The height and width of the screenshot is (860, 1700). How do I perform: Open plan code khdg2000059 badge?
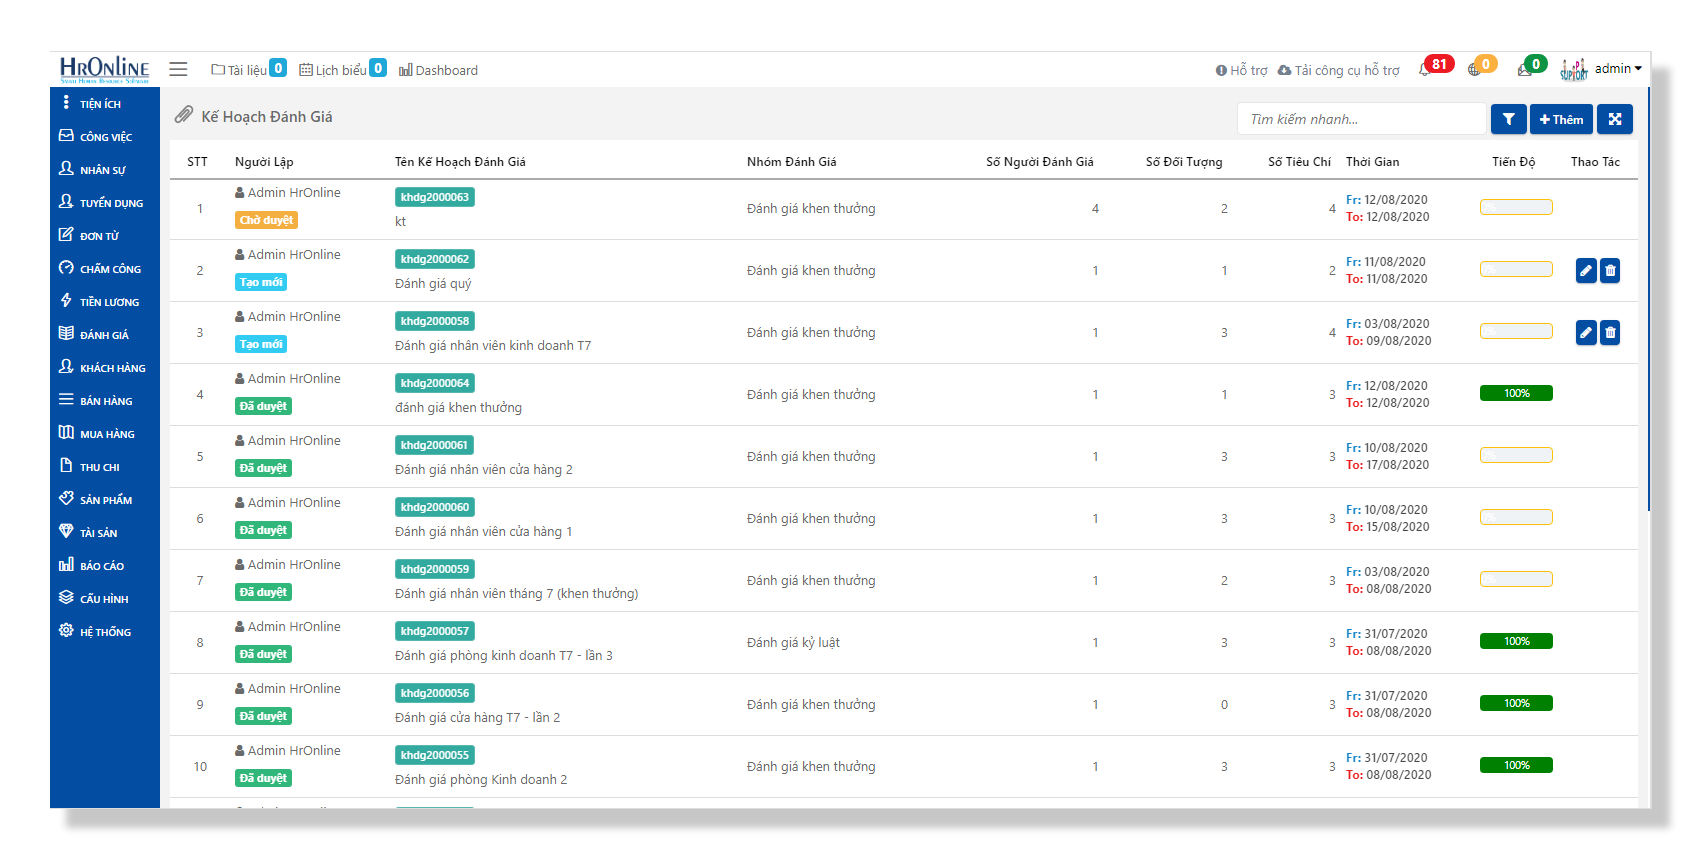coord(435,569)
